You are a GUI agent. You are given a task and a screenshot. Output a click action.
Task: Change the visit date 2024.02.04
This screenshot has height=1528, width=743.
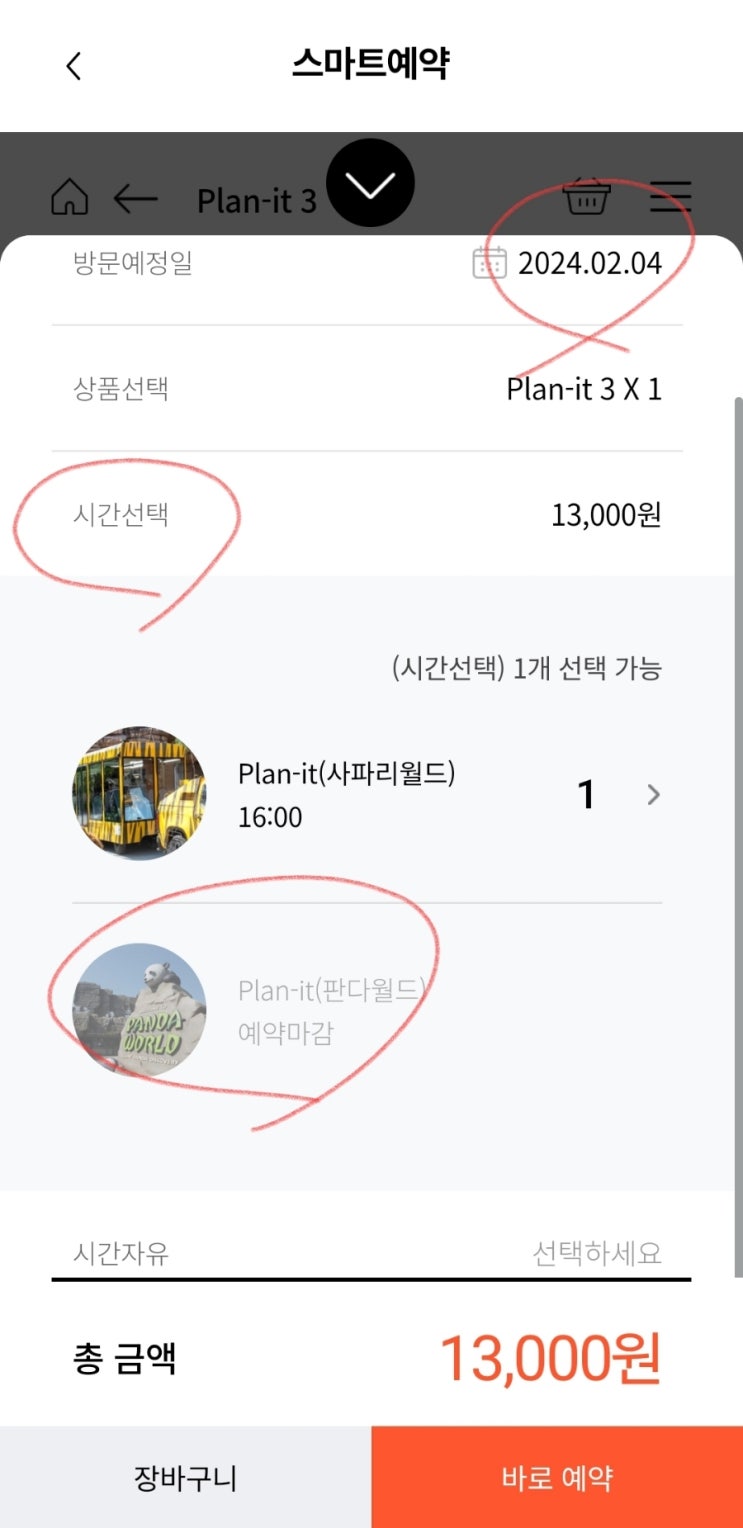coord(590,263)
